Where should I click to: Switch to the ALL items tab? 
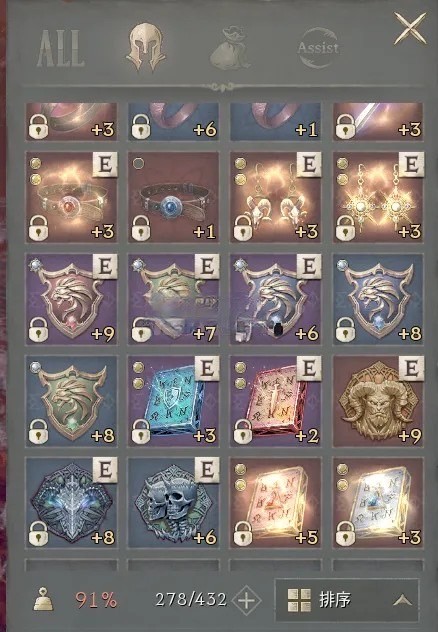click(61, 48)
